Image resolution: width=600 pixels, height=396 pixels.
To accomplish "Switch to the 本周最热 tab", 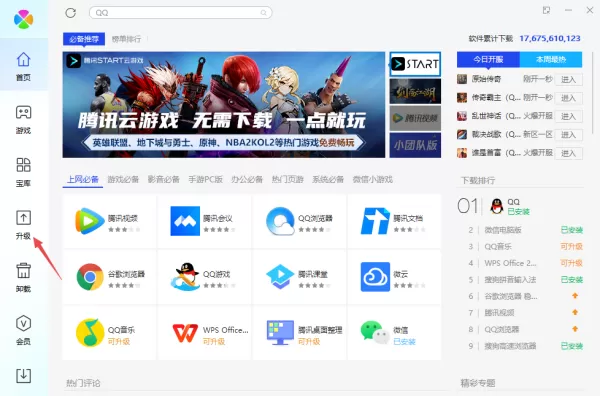I will [551, 60].
